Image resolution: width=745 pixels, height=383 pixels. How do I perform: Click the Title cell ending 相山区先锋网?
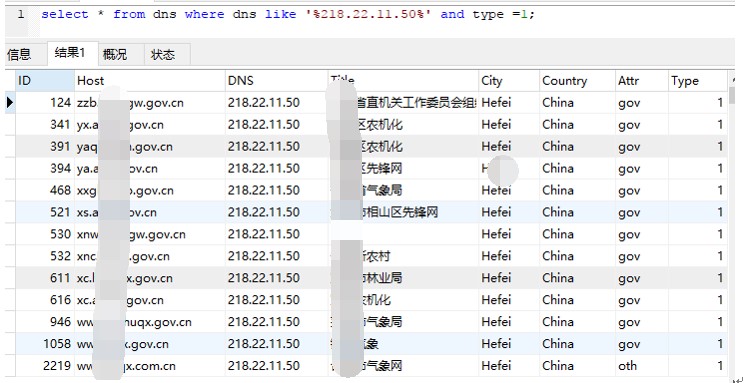[403, 212]
